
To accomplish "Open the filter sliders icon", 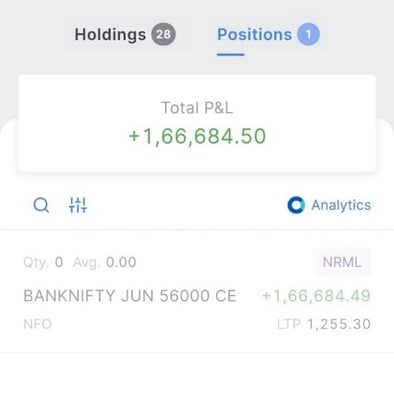I will [78, 205].
